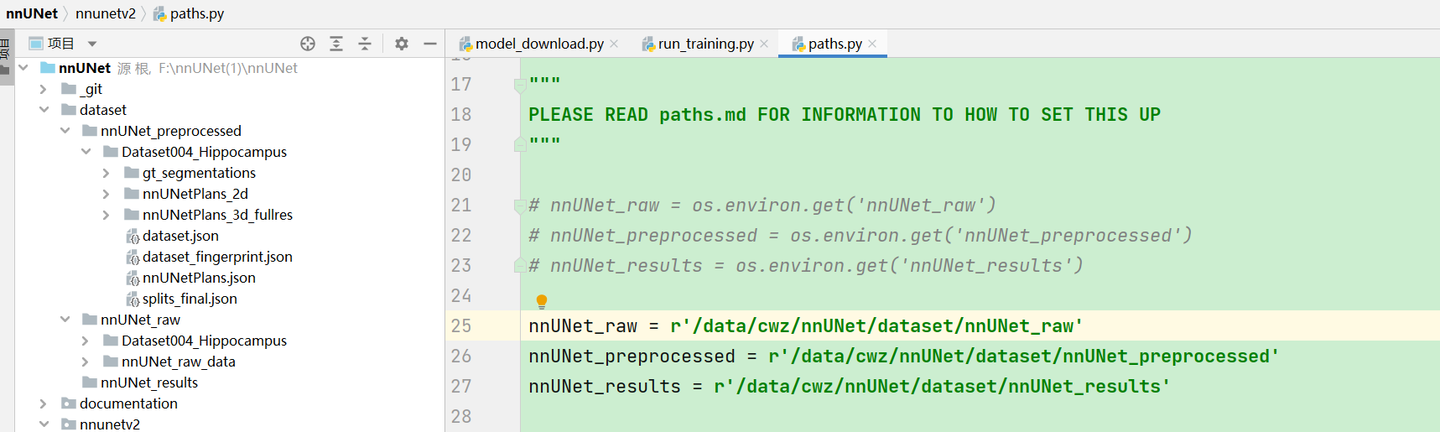The width and height of the screenshot is (1440, 432).
Task: Toggle docstring fold marker at line 17
Action: tap(519, 85)
